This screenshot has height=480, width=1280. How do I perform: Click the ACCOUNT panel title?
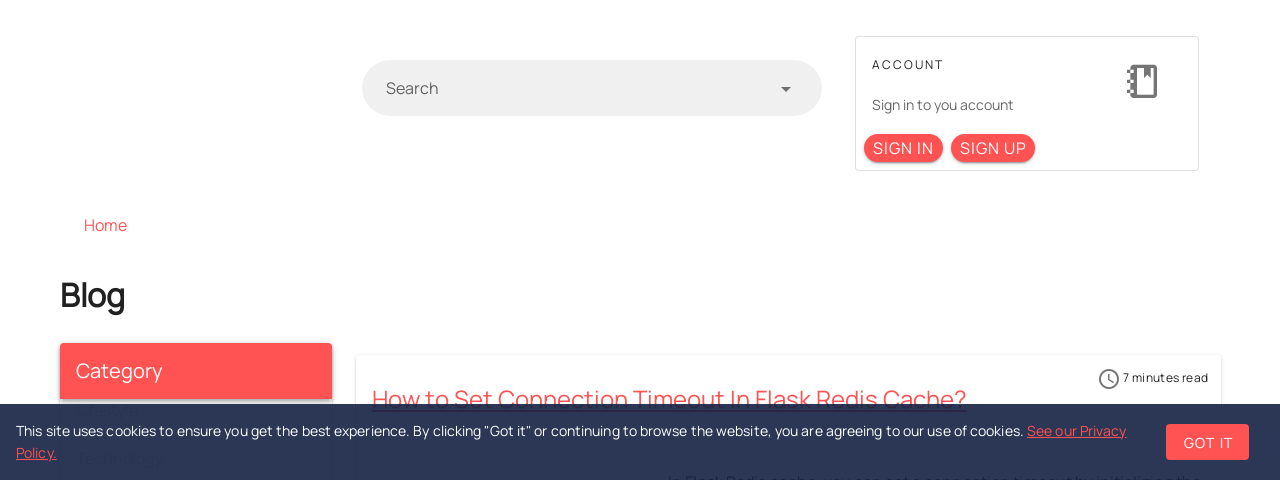click(907, 64)
